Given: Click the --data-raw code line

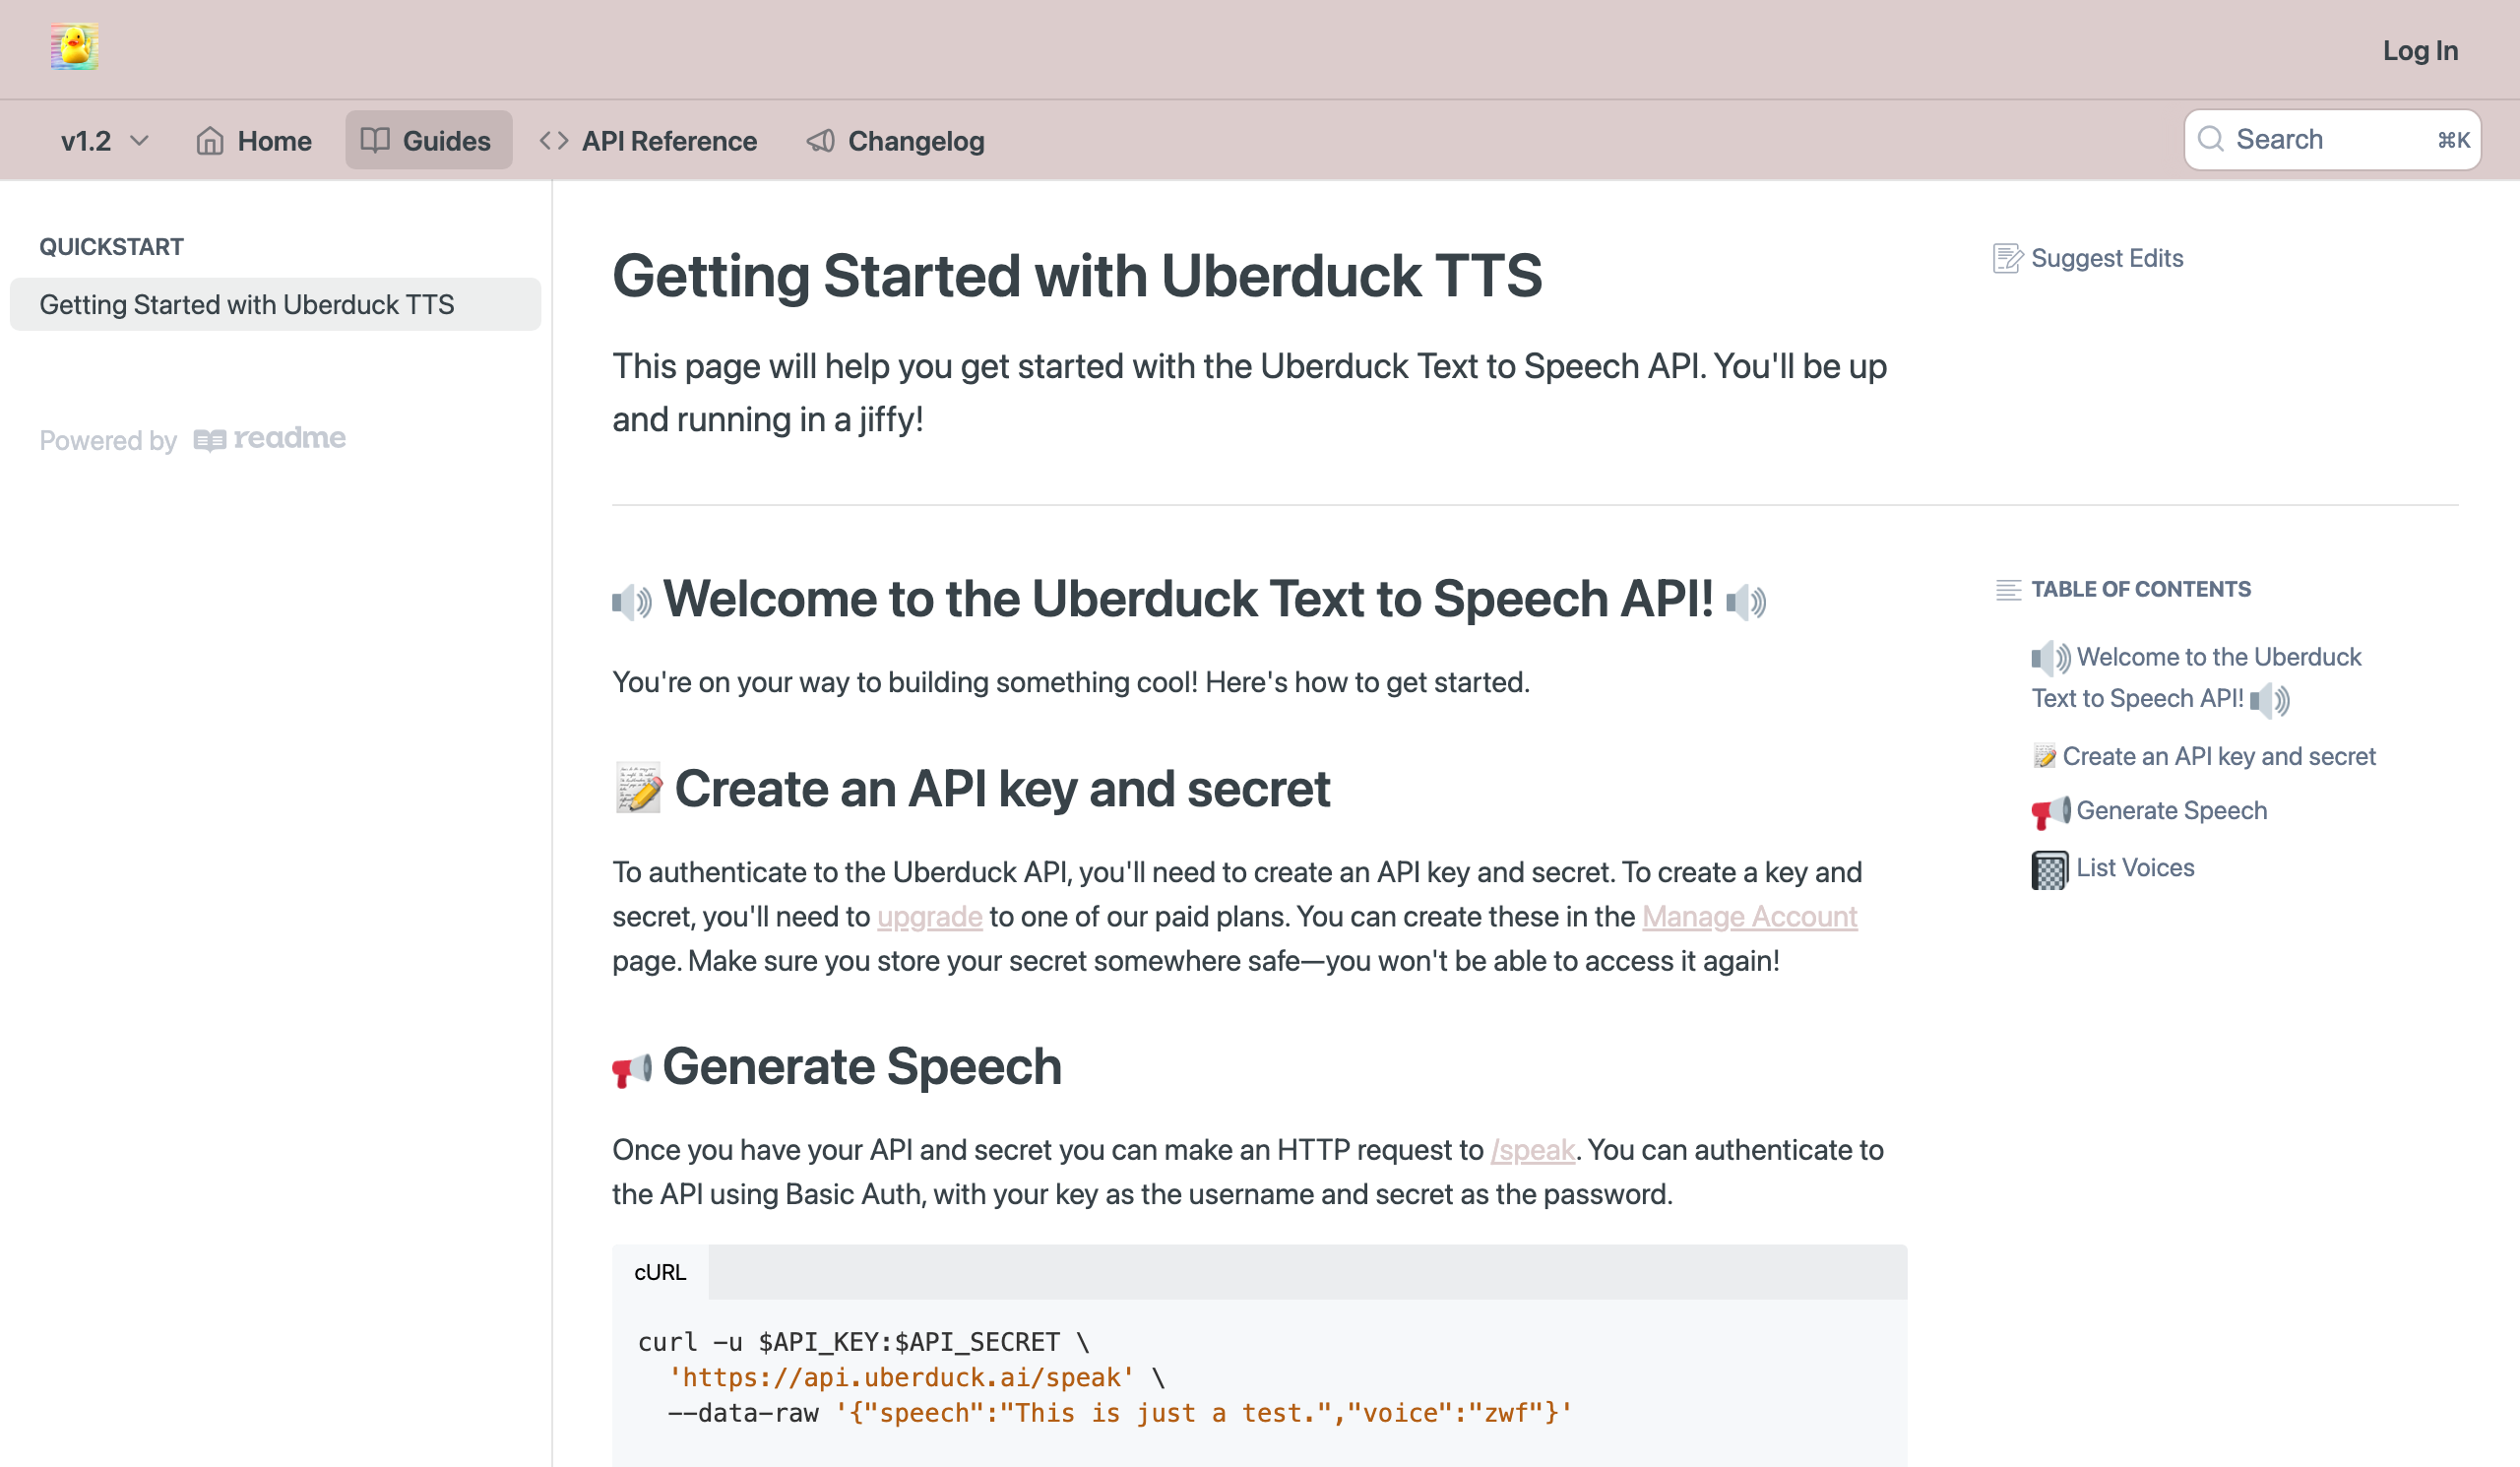Looking at the screenshot, I should pos(1120,1413).
